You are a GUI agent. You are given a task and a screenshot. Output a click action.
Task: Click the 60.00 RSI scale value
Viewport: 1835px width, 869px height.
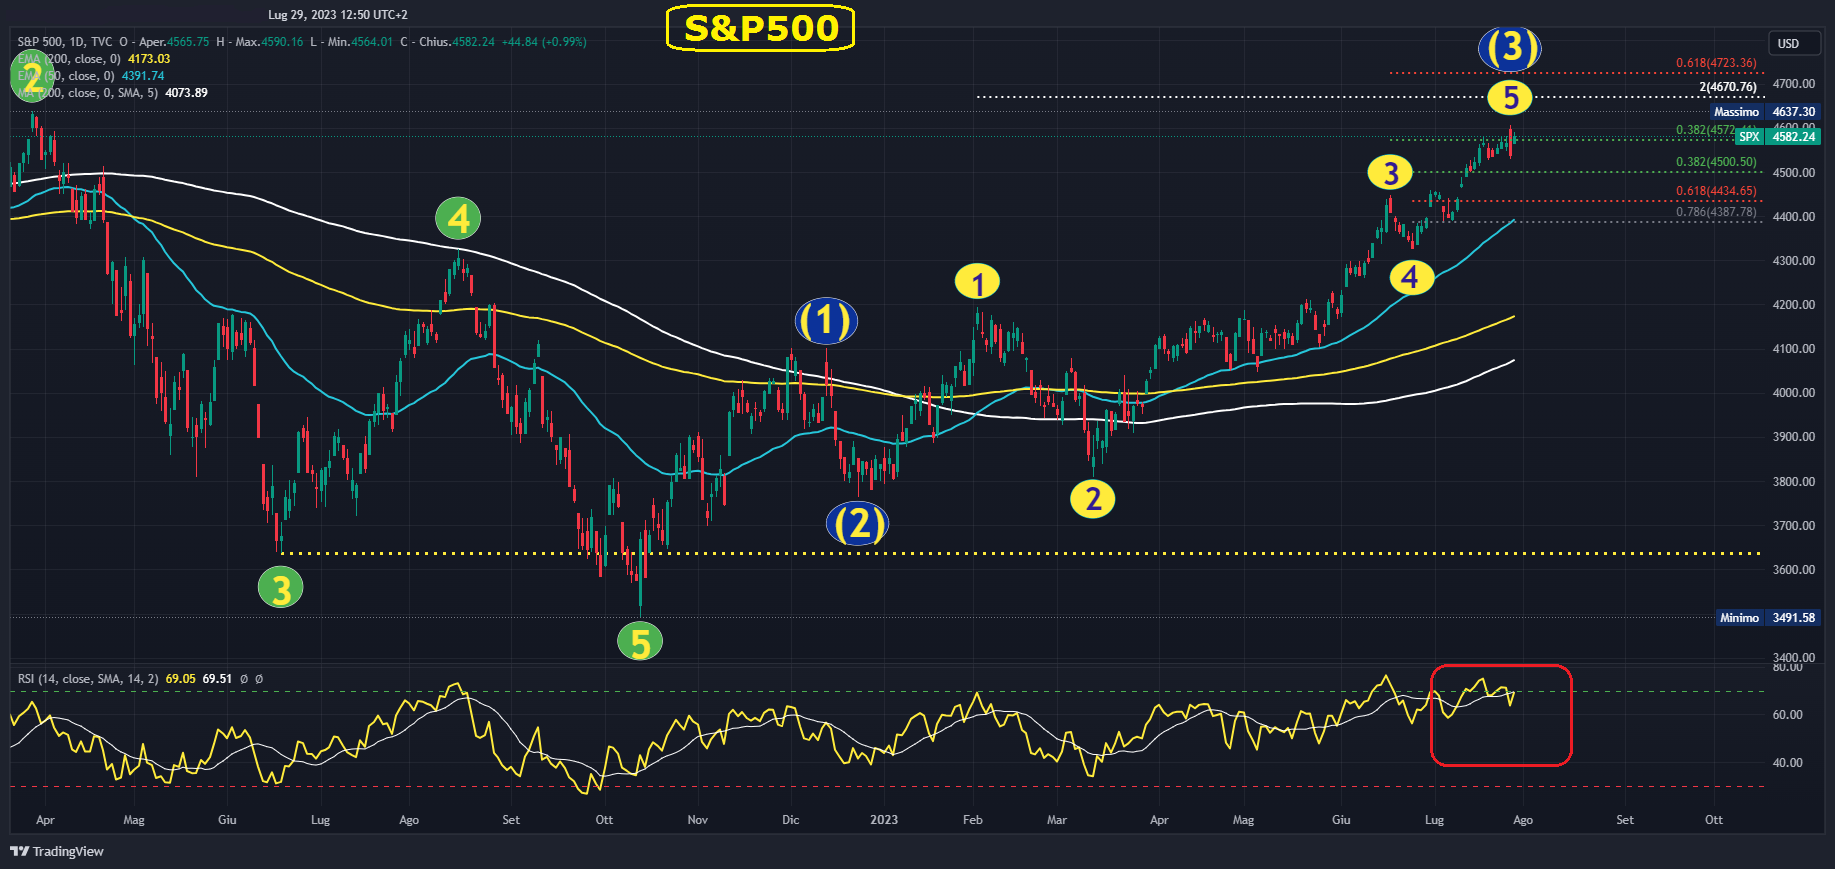pos(1788,715)
